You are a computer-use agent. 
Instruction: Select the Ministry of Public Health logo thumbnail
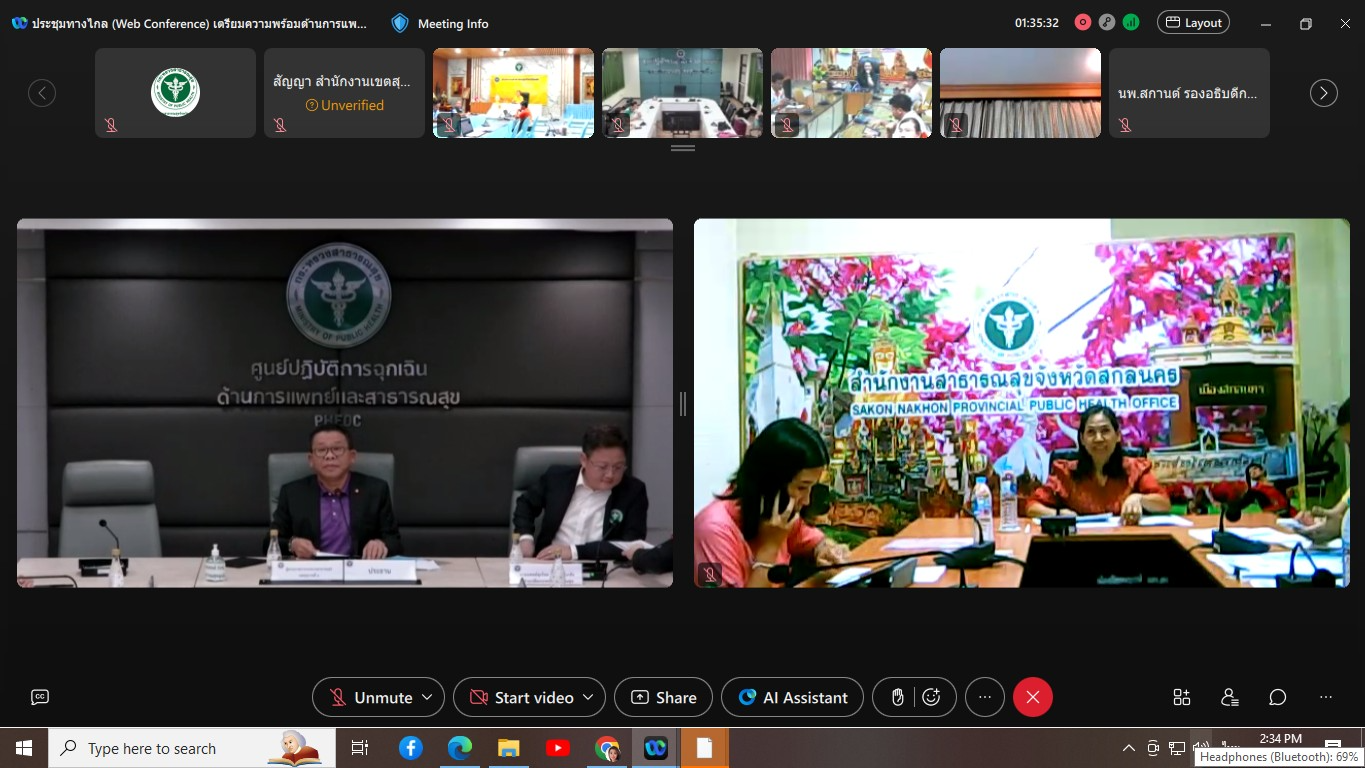[x=175, y=93]
